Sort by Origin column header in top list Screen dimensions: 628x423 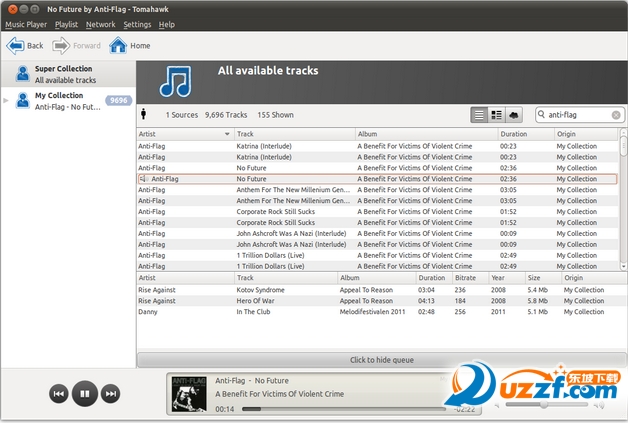586,134
